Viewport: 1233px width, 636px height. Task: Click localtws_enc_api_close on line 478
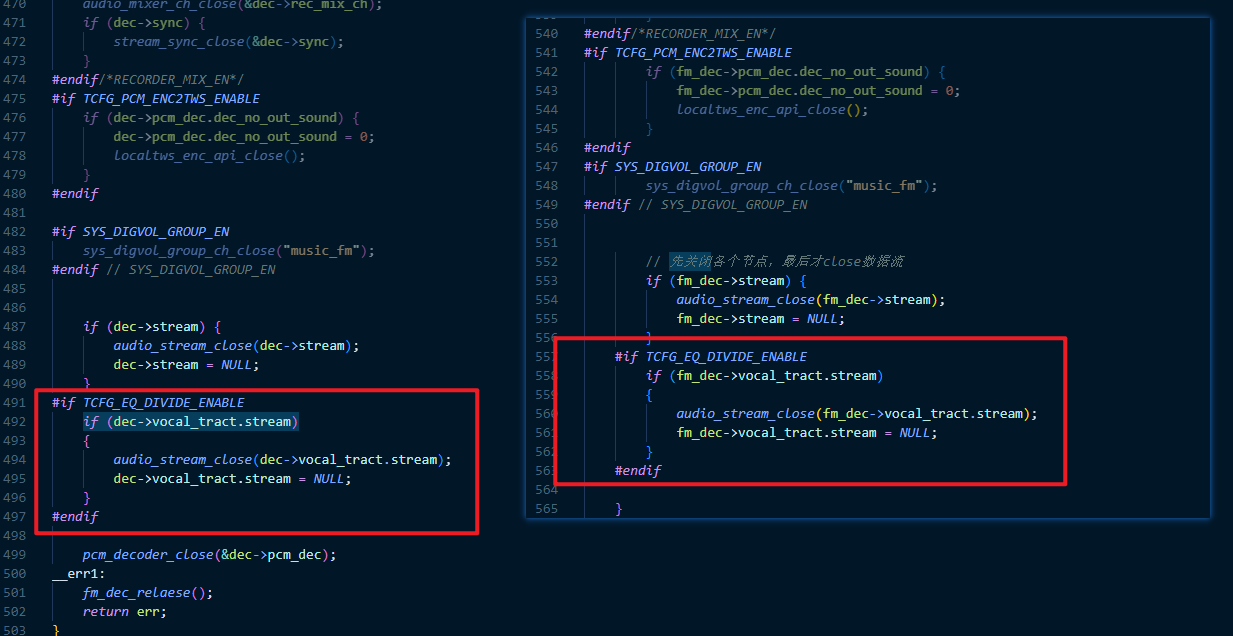(x=198, y=155)
